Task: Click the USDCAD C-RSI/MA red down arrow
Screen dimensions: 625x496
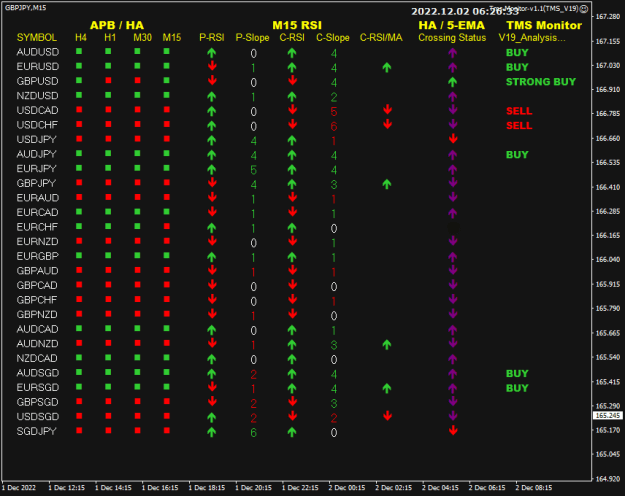Action: 387,110
